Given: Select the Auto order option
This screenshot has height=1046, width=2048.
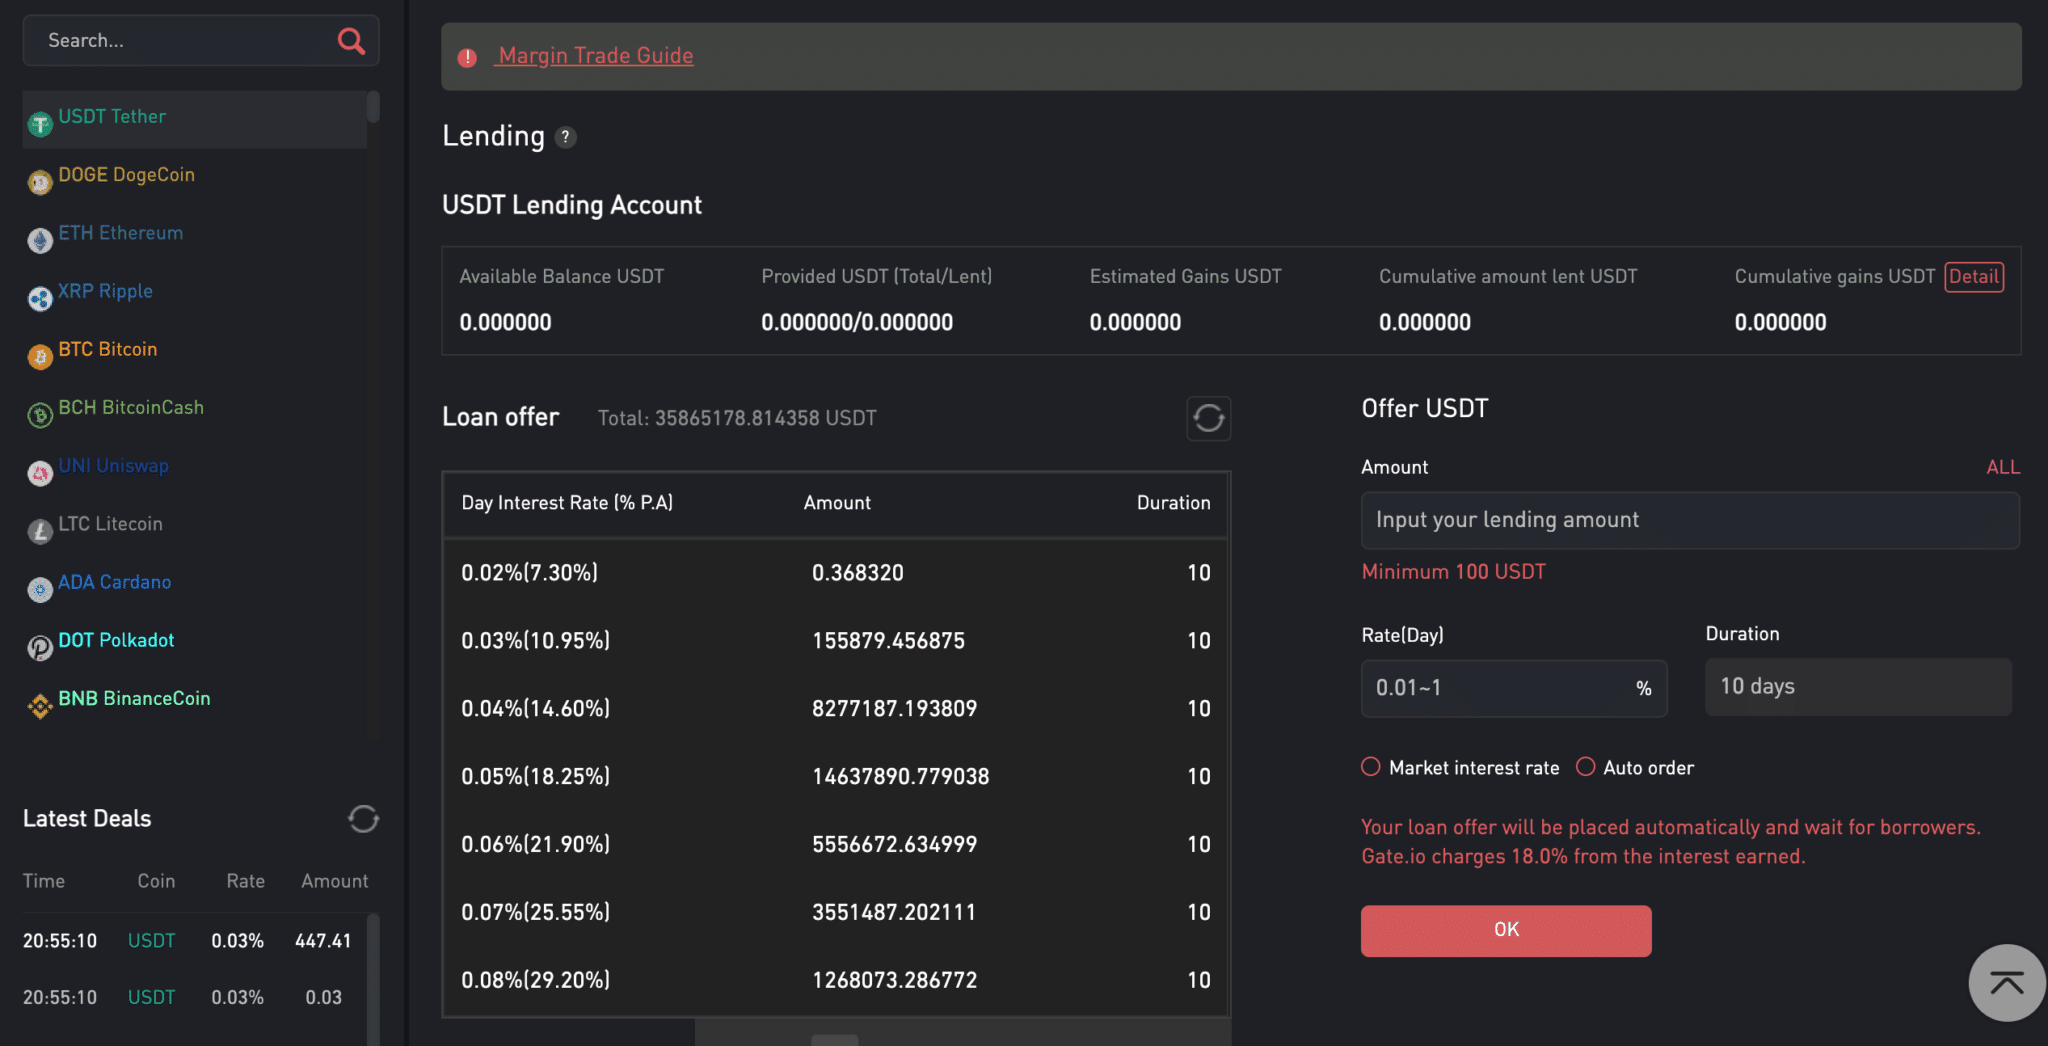Looking at the screenshot, I should point(1586,767).
